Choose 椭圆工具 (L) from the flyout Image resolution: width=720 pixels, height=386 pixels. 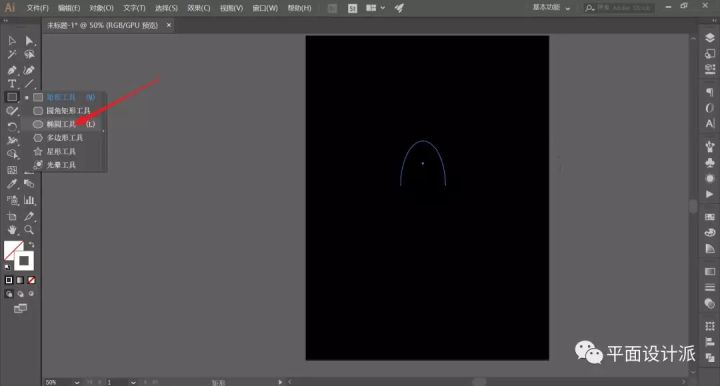tap(64, 124)
